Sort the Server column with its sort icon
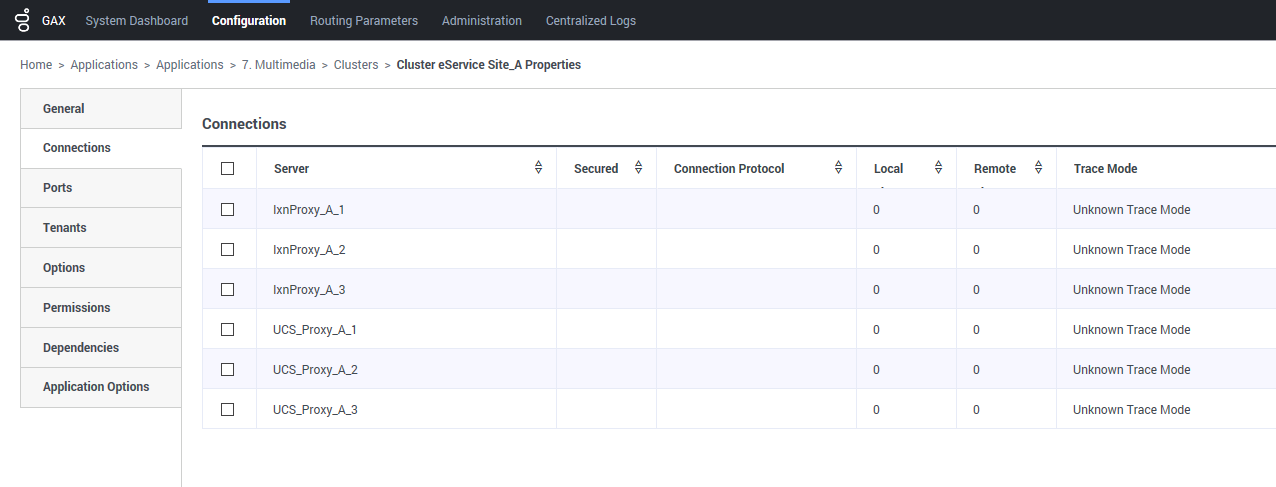This screenshot has height=487, width=1276. click(x=538, y=168)
